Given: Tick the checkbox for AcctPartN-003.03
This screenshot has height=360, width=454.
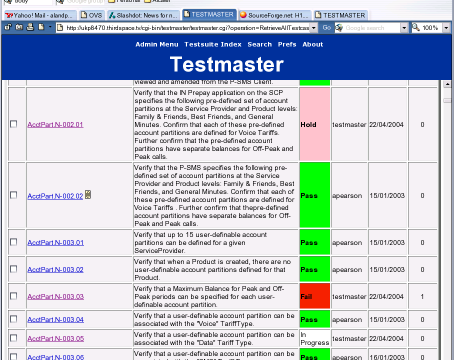Looking at the screenshot, I should click(x=14, y=296).
